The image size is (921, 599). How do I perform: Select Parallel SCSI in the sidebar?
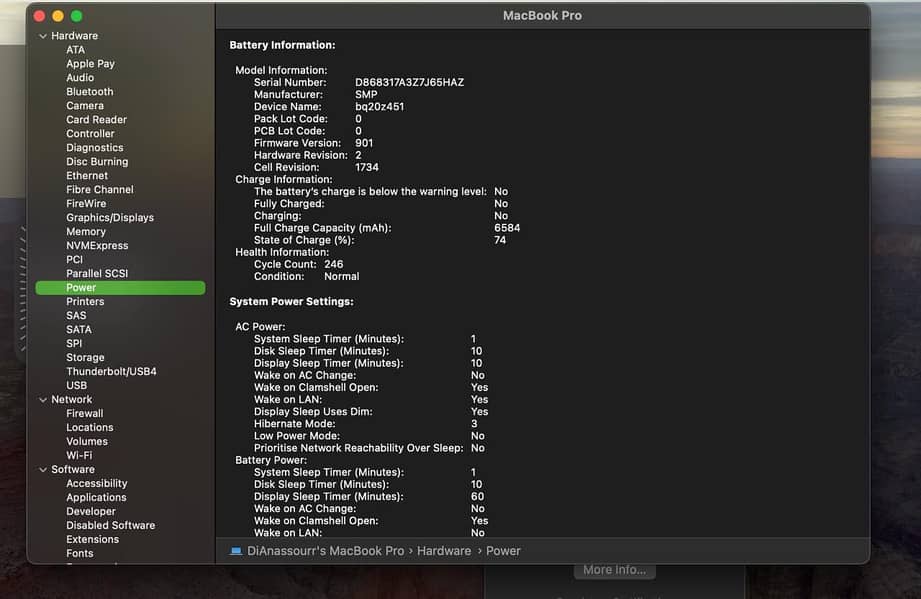pos(97,274)
